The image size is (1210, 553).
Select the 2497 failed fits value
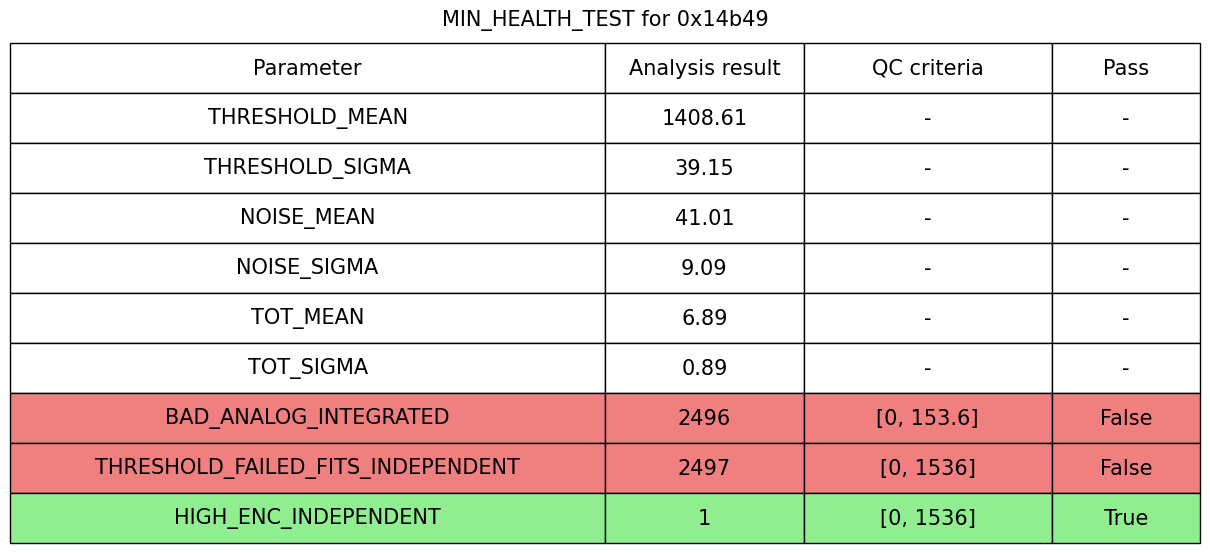point(704,468)
